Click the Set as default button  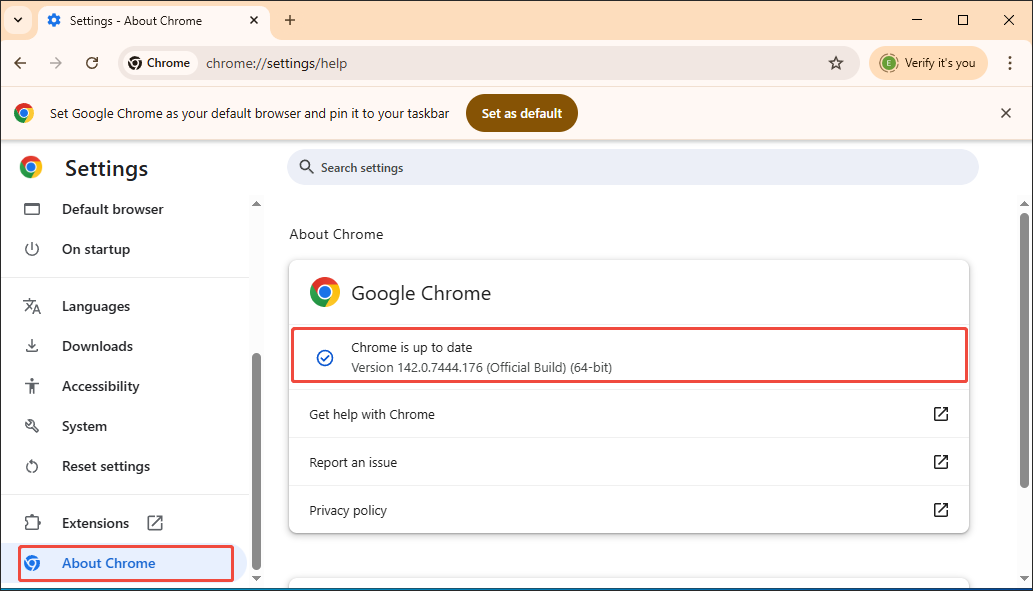point(521,113)
